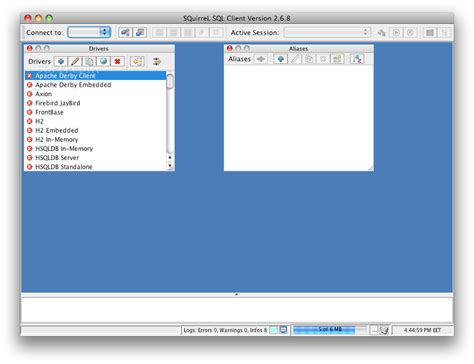Copy the selected driver
474x364 pixels.
pos(89,61)
